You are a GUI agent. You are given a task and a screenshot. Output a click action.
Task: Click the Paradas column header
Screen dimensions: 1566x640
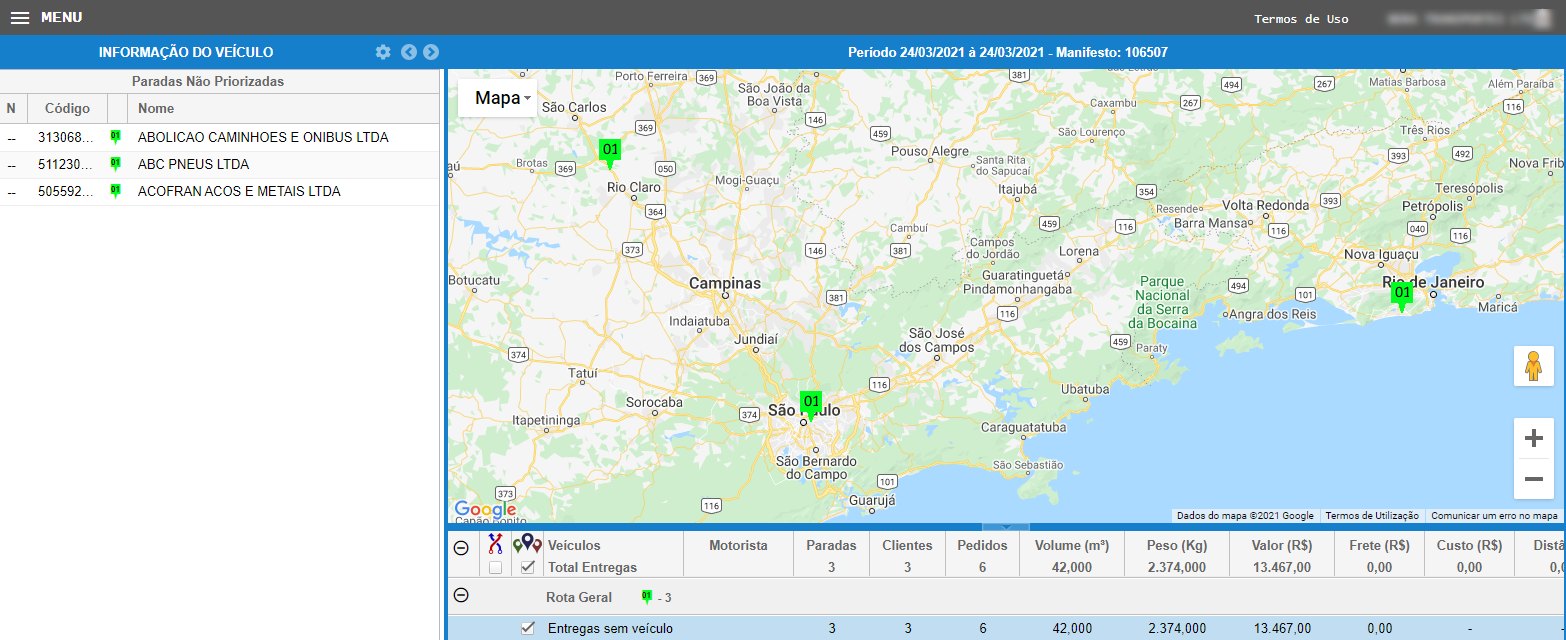pos(832,545)
